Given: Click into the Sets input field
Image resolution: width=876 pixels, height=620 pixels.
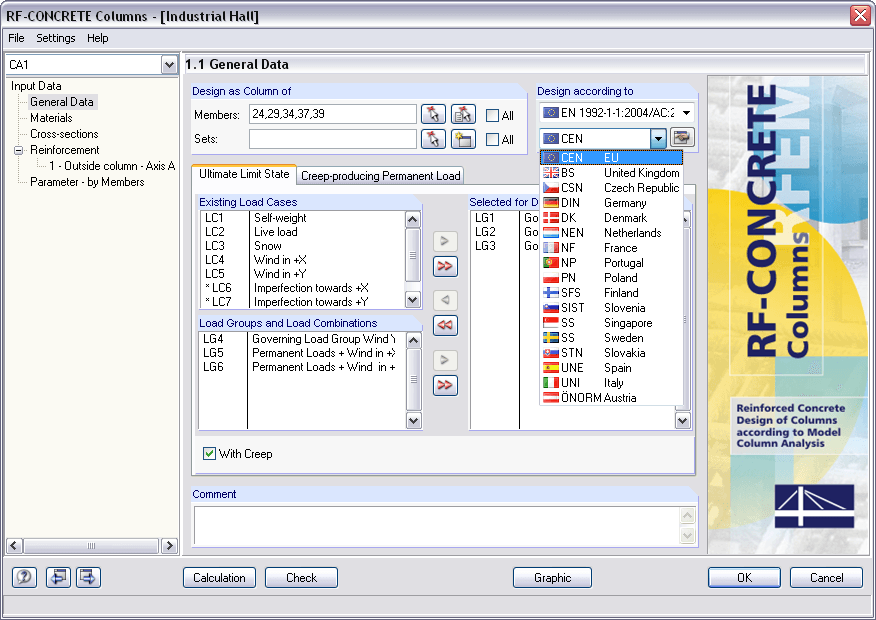Looking at the screenshot, I should point(332,139).
